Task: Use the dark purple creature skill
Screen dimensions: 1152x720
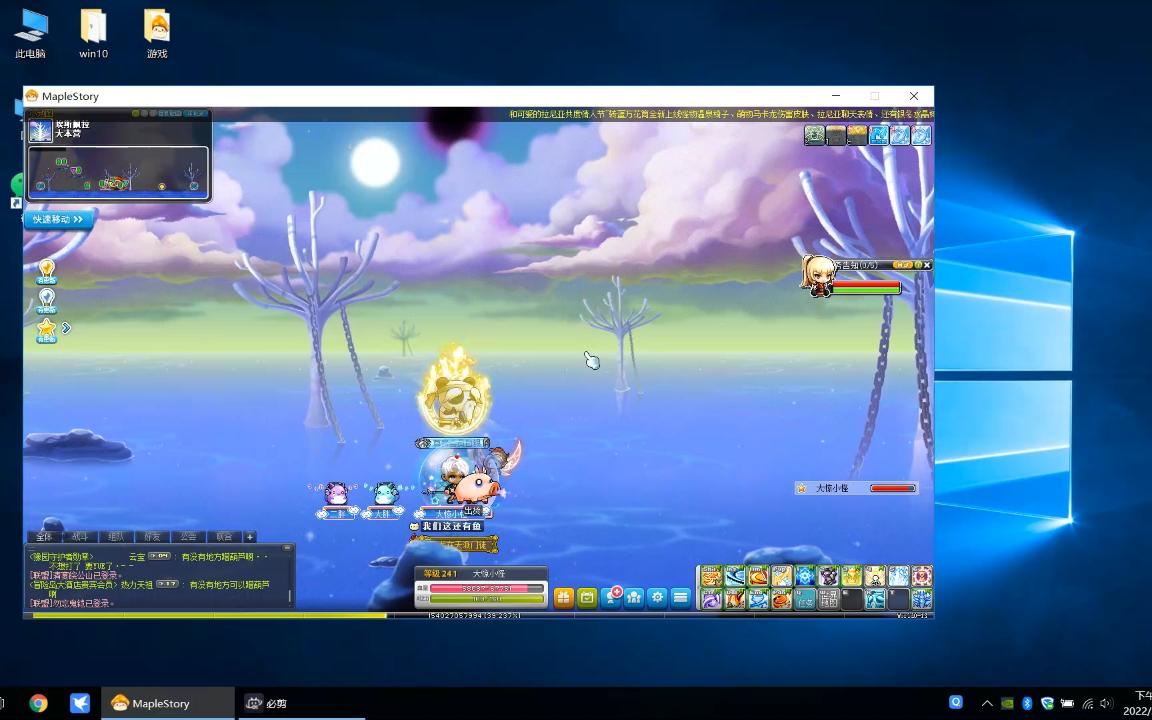Action: [x=829, y=576]
